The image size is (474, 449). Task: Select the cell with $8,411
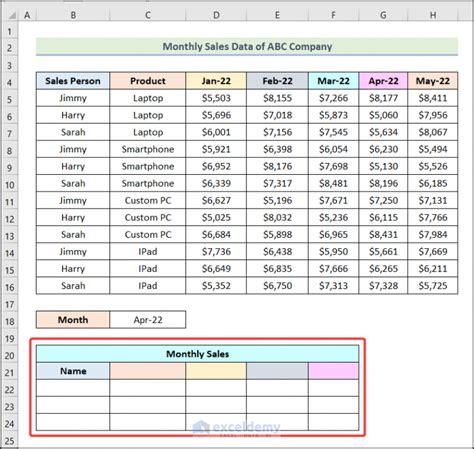433,98
